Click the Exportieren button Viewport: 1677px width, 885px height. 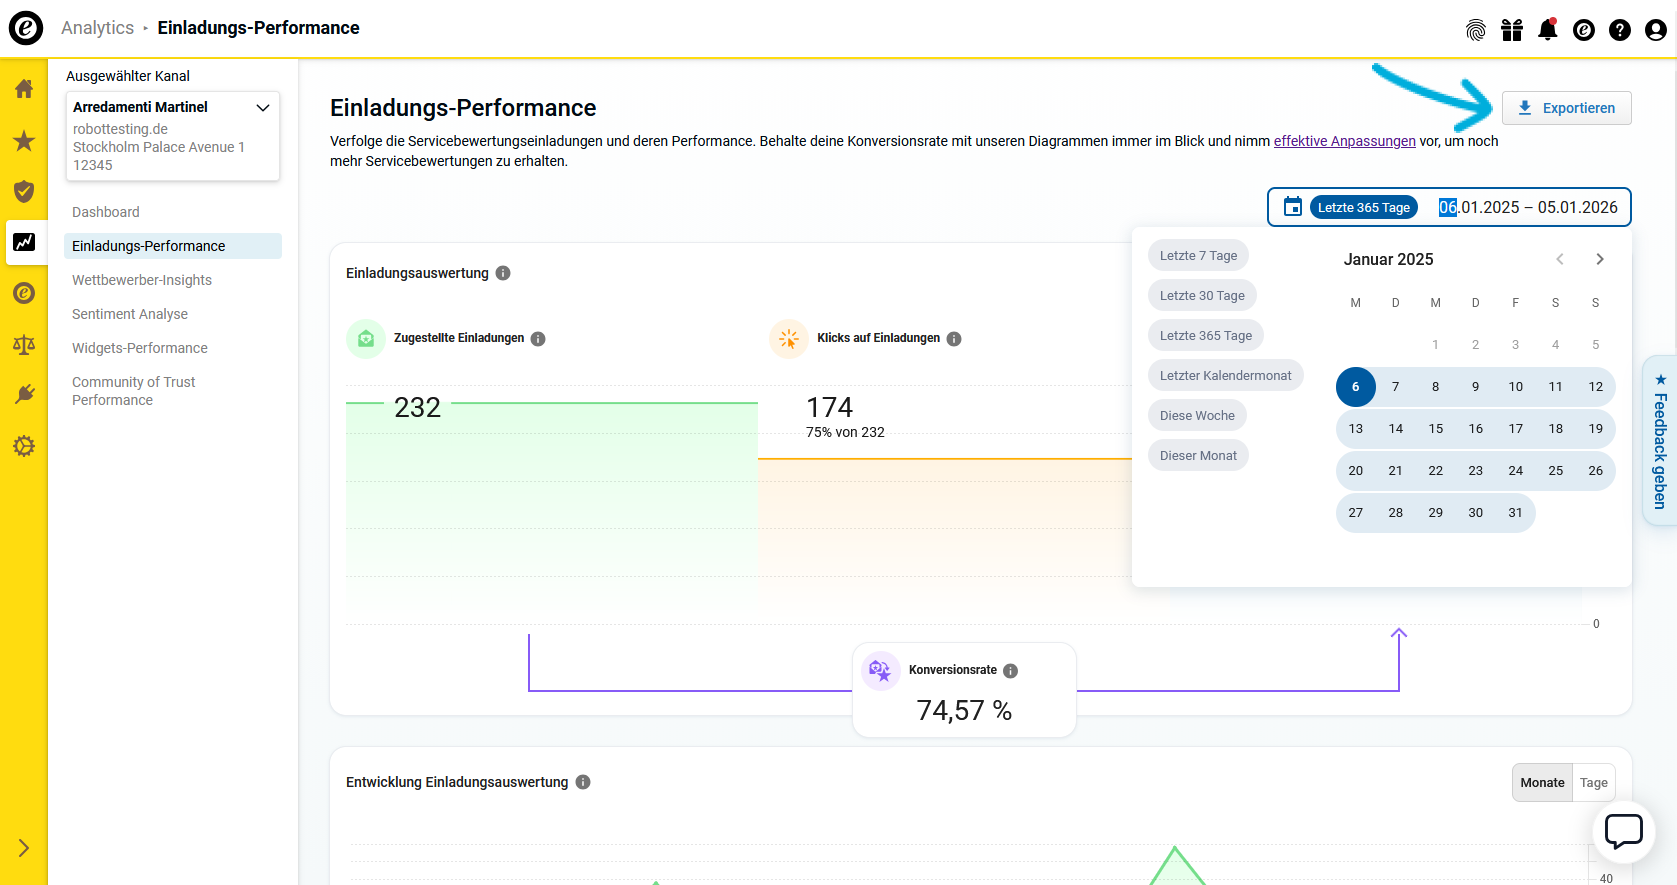(1566, 108)
